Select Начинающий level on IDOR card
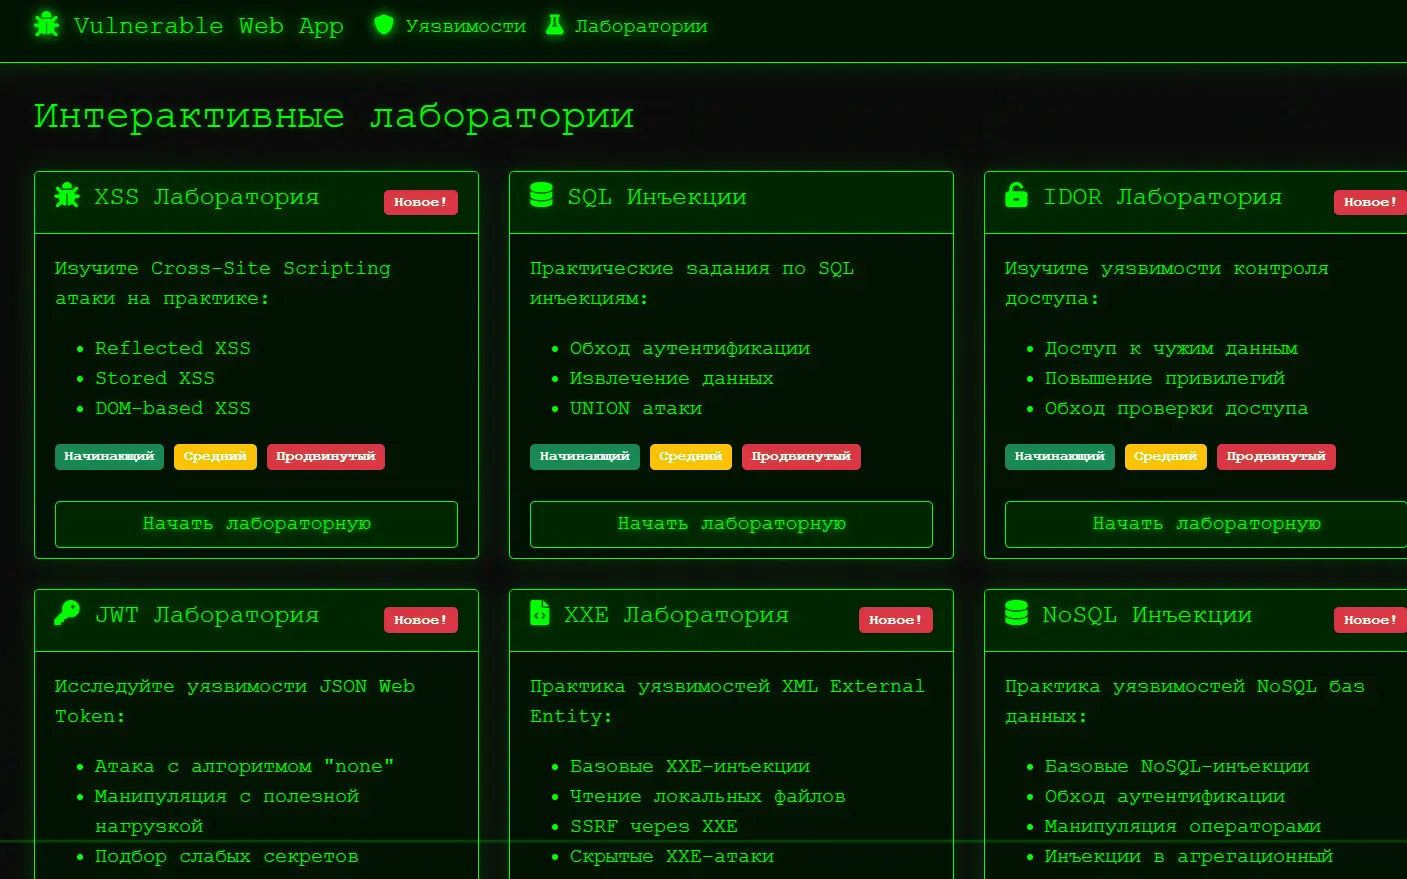 (x=1060, y=457)
